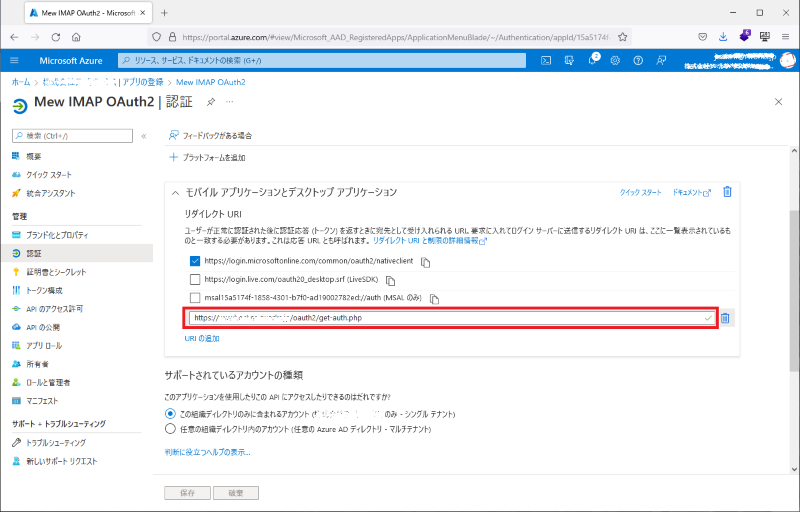This screenshot has height=512, width=800.
Task: Copy the msal redirect URI
Action: pos(434,298)
